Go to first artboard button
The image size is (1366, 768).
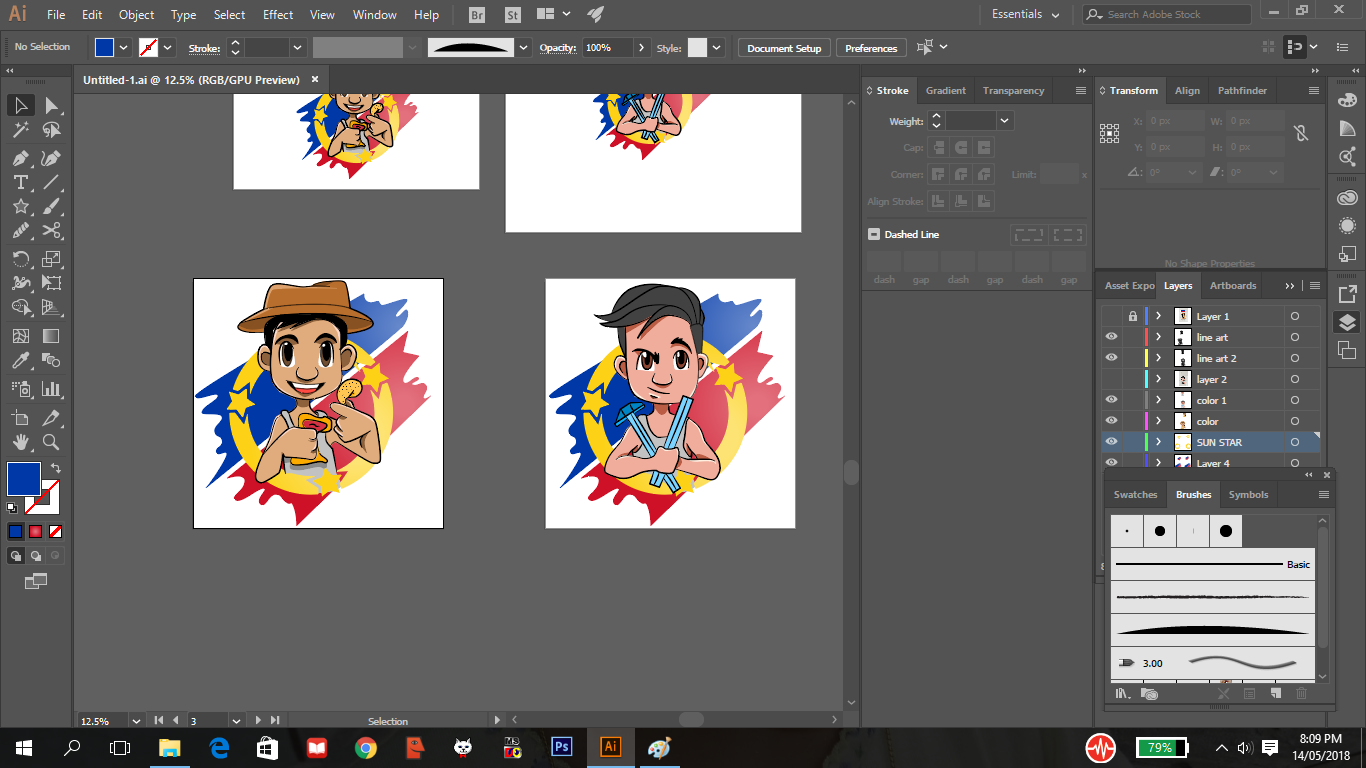(159, 720)
